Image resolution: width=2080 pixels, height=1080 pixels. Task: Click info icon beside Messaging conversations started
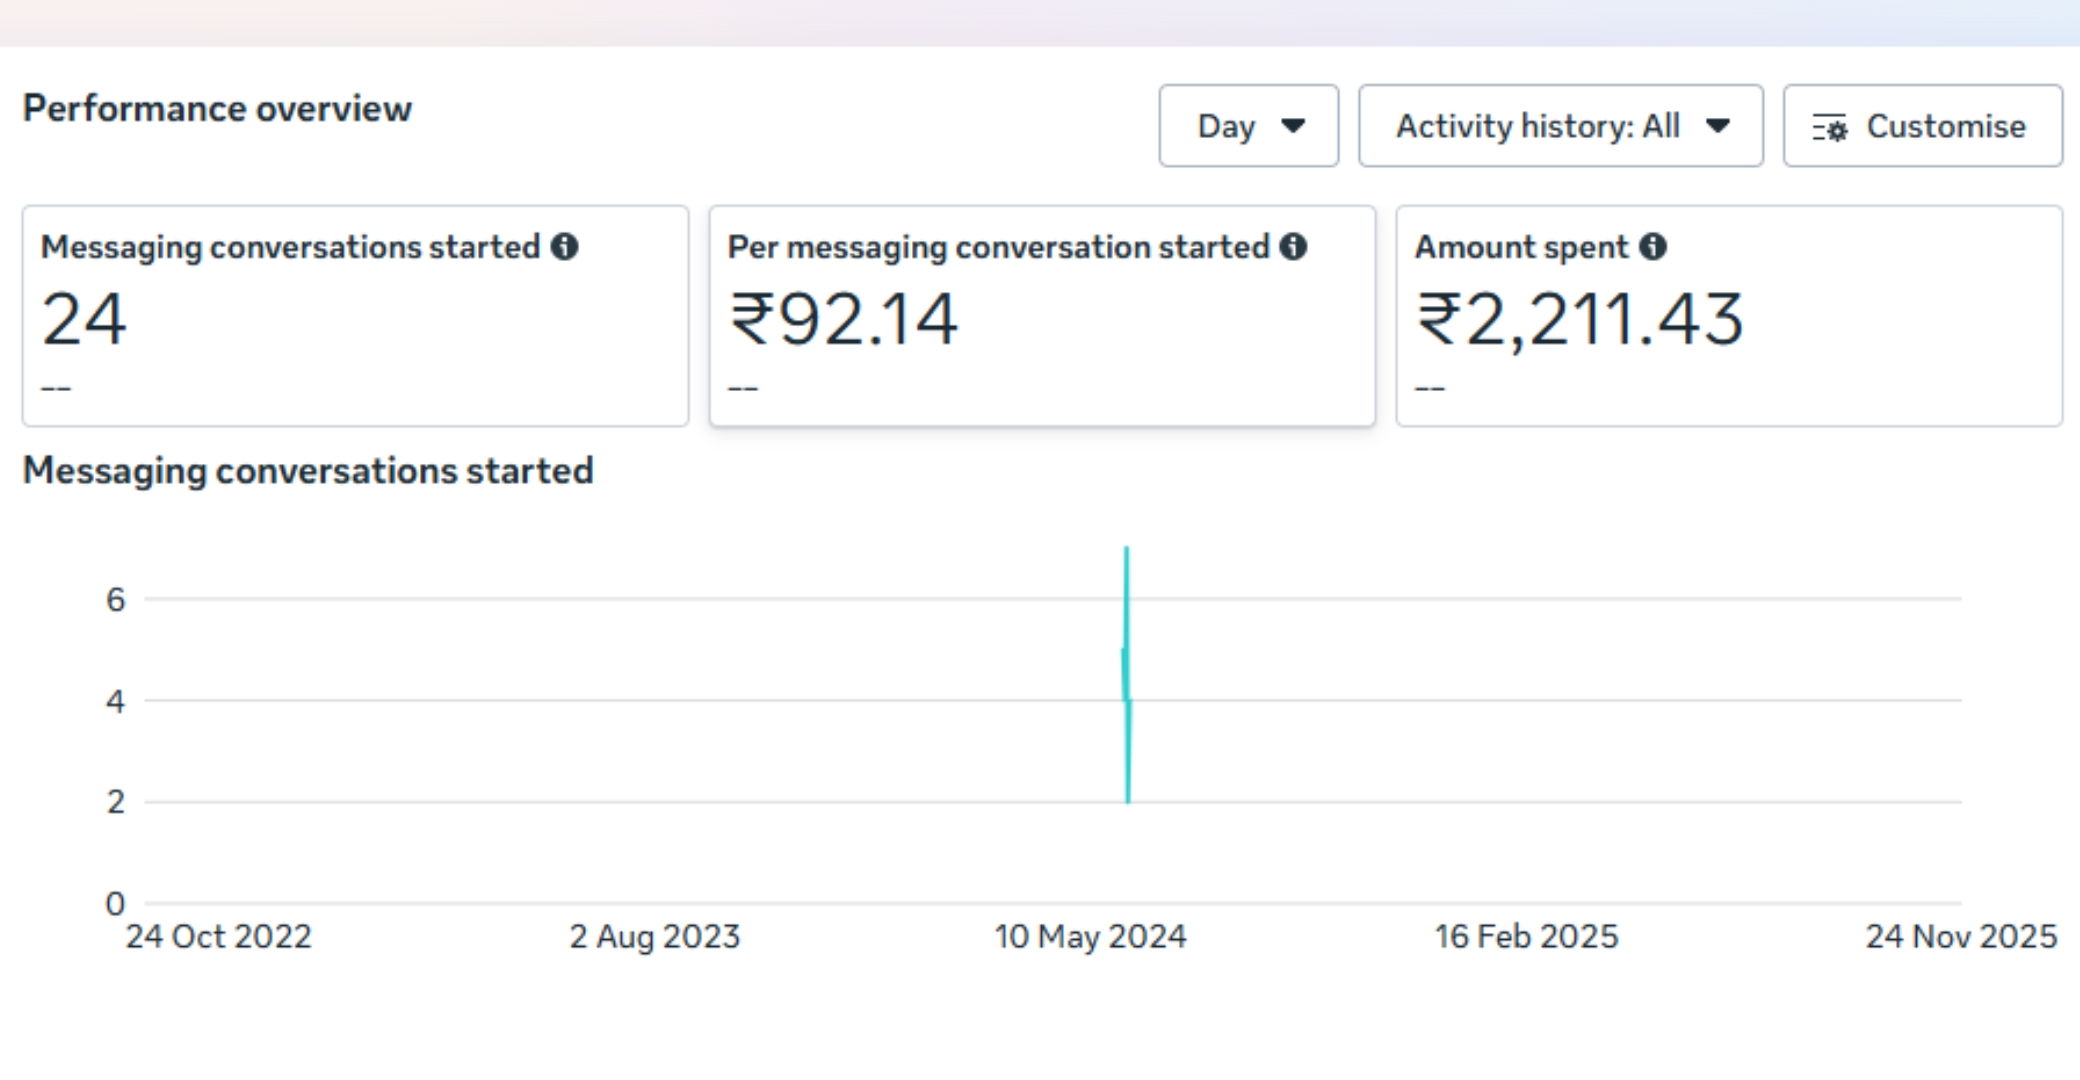(565, 246)
